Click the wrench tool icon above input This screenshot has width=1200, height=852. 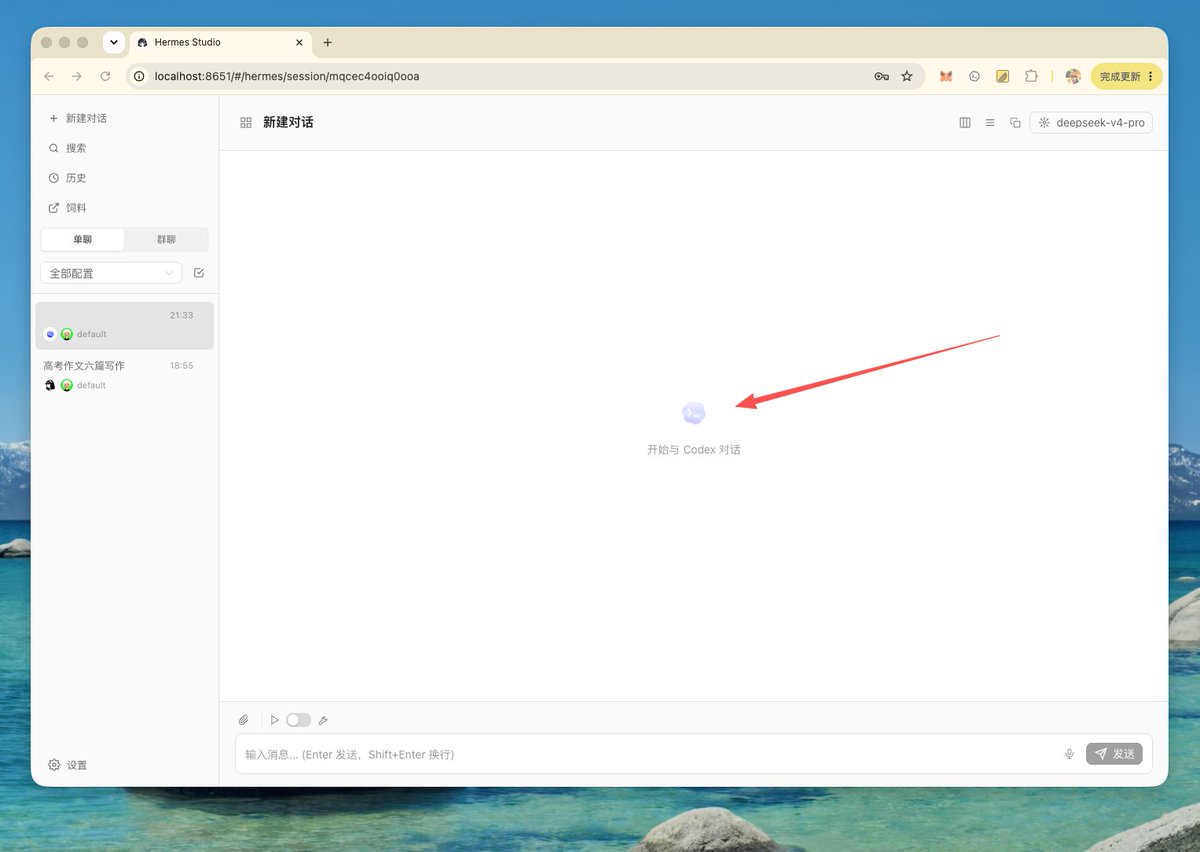coord(323,720)
